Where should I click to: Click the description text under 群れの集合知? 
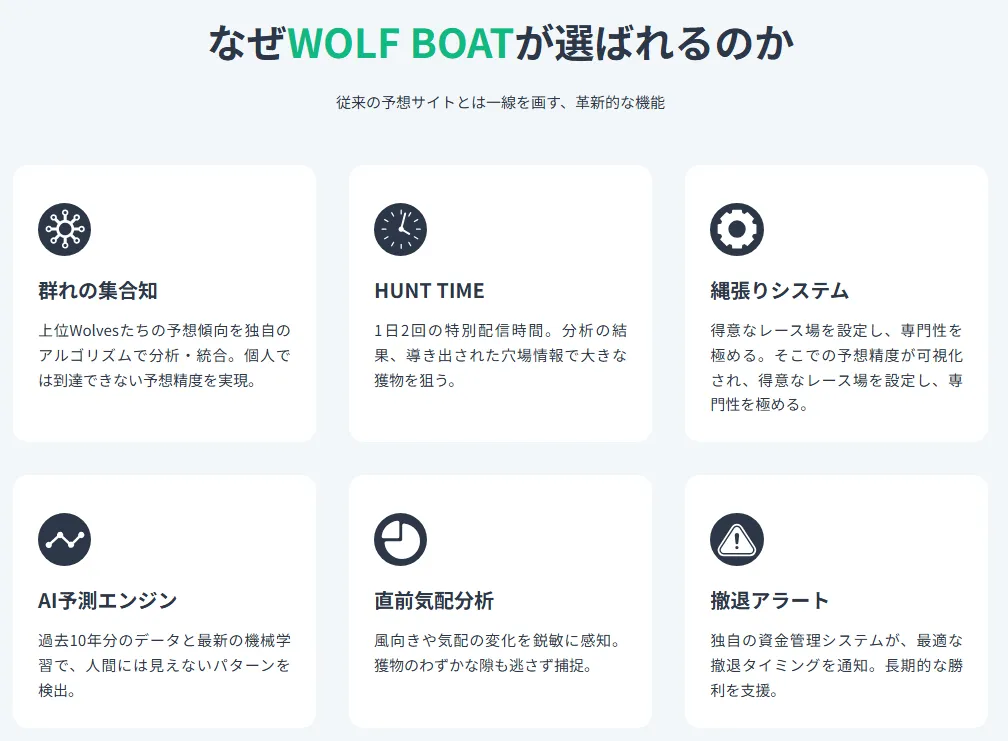(164, 355)
